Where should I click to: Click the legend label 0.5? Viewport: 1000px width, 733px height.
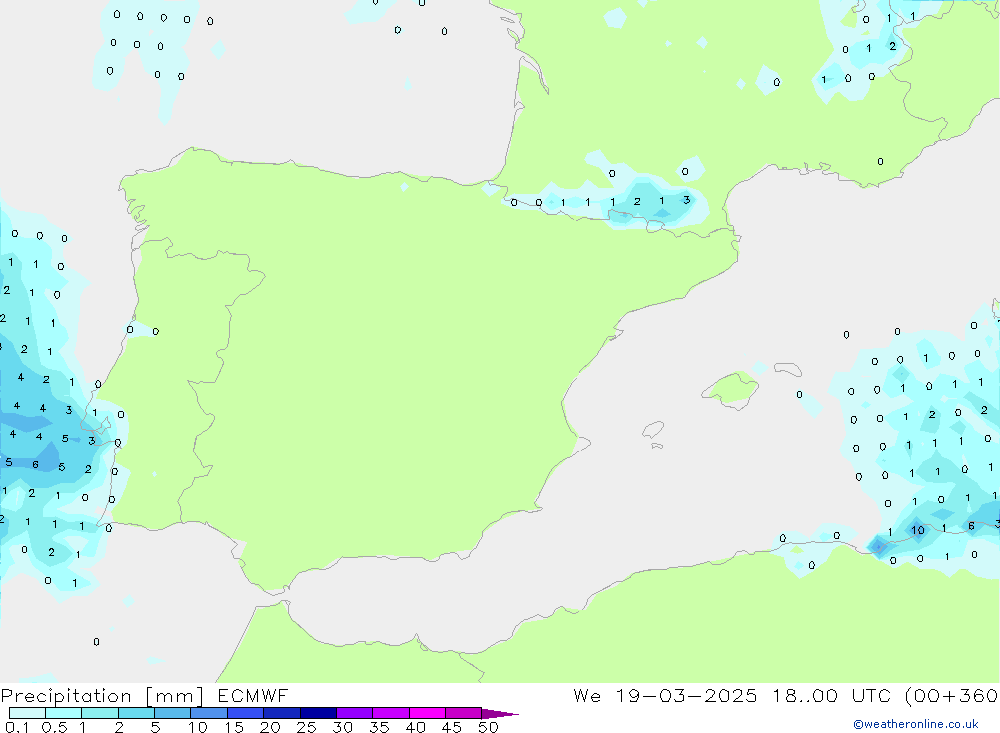click(x=54, y=727)
